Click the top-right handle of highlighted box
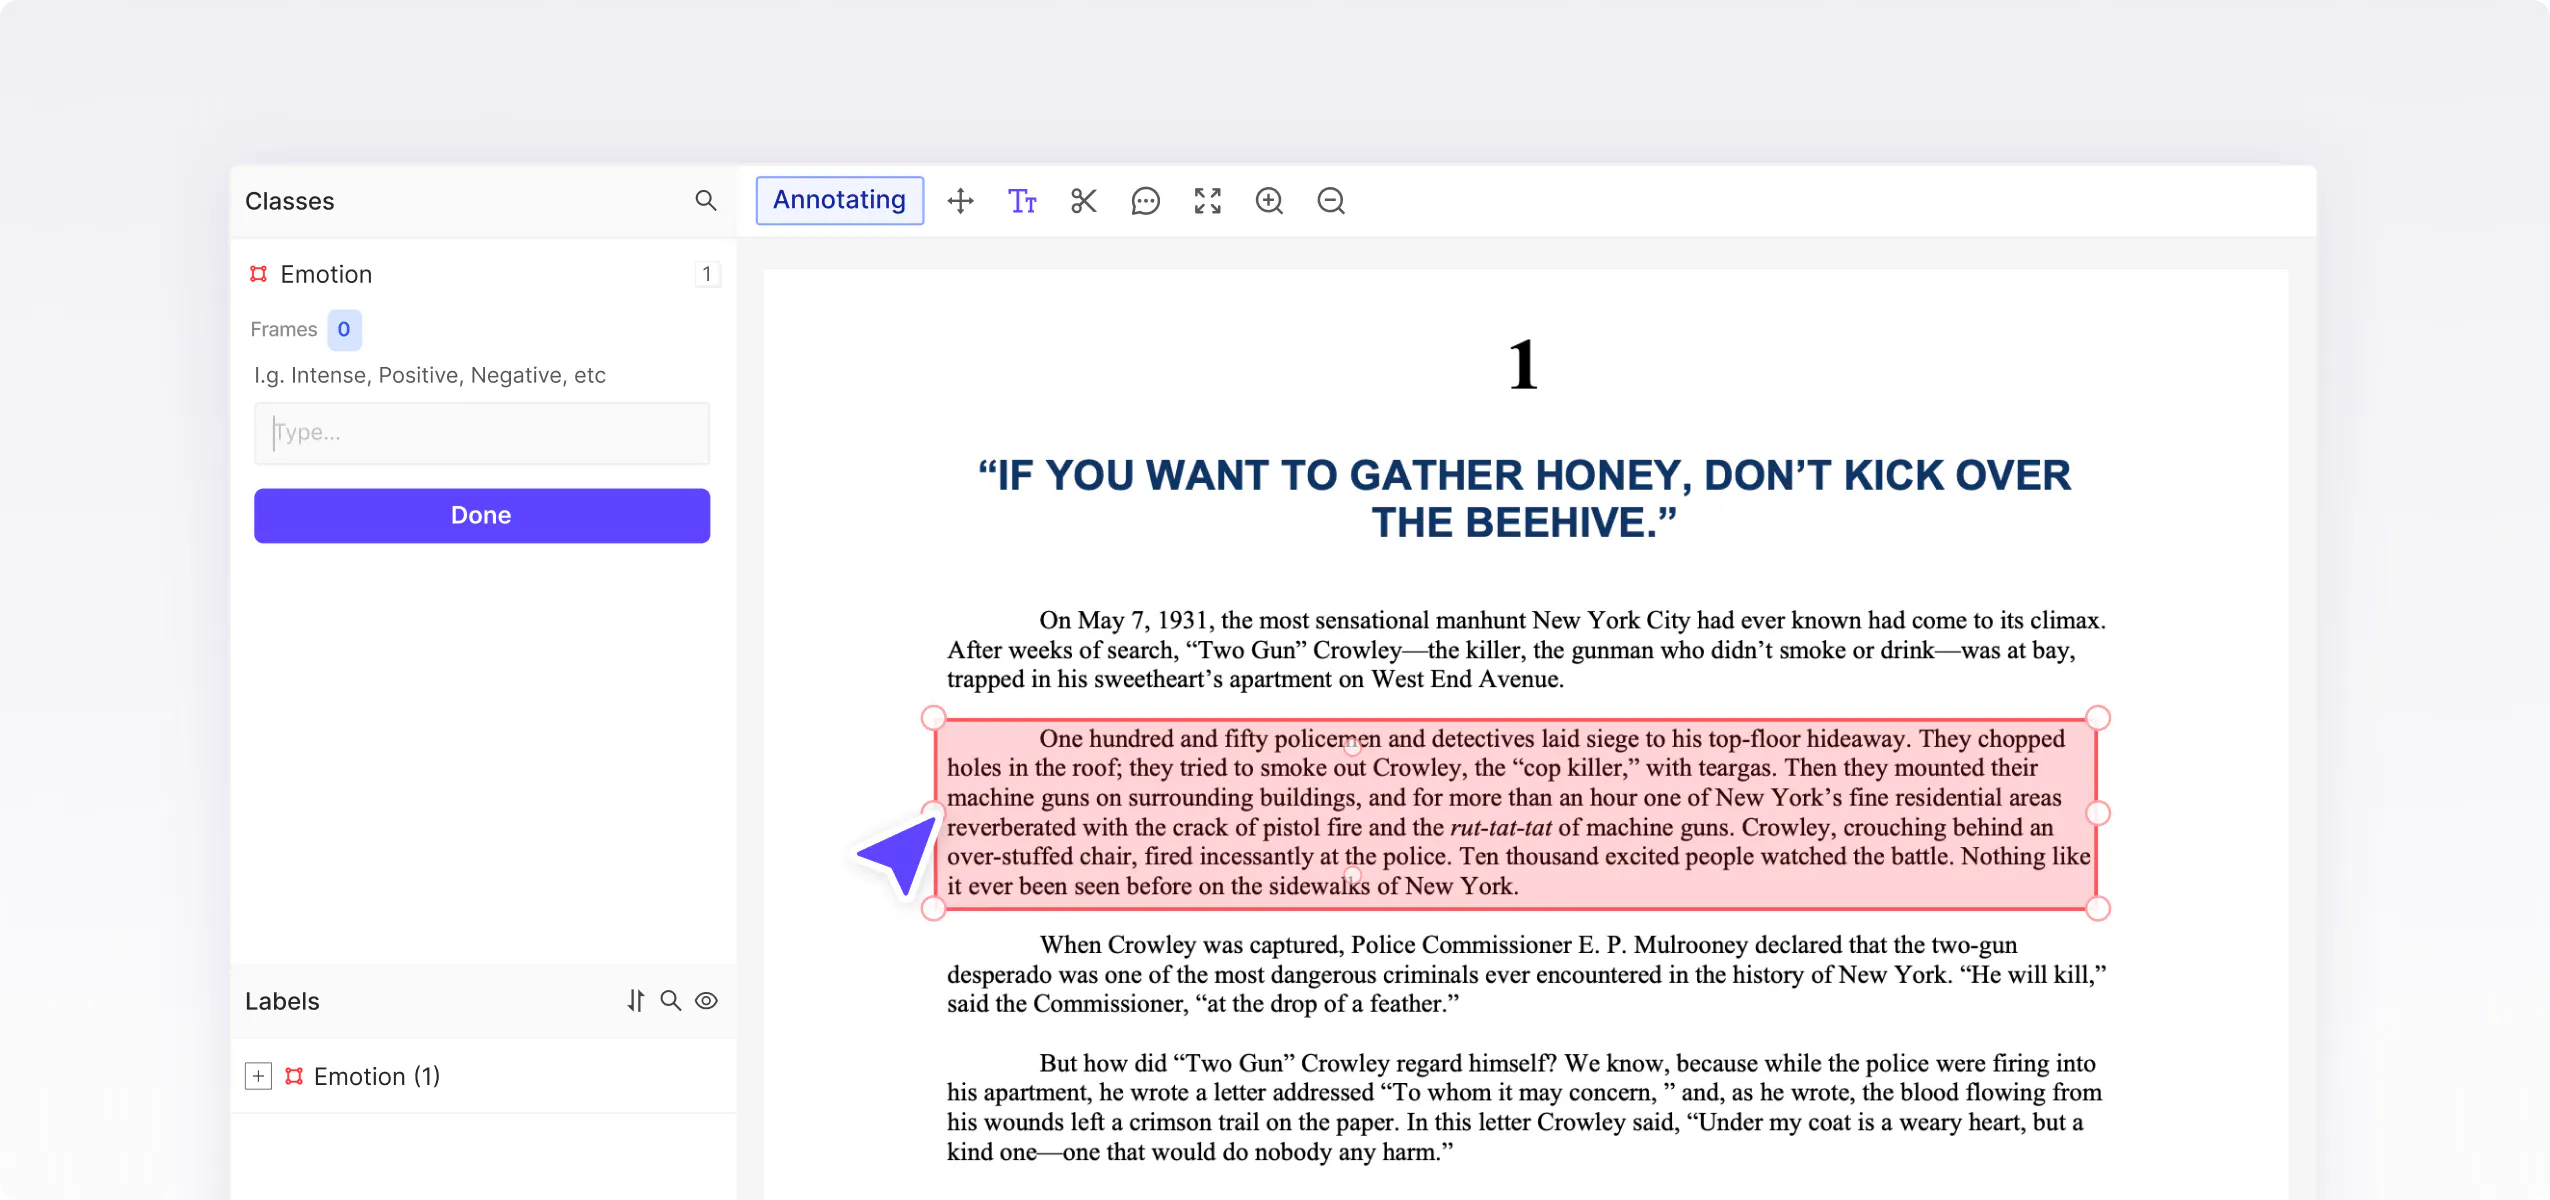This screenshot has height=1200, width=2550. point(2098,718)
